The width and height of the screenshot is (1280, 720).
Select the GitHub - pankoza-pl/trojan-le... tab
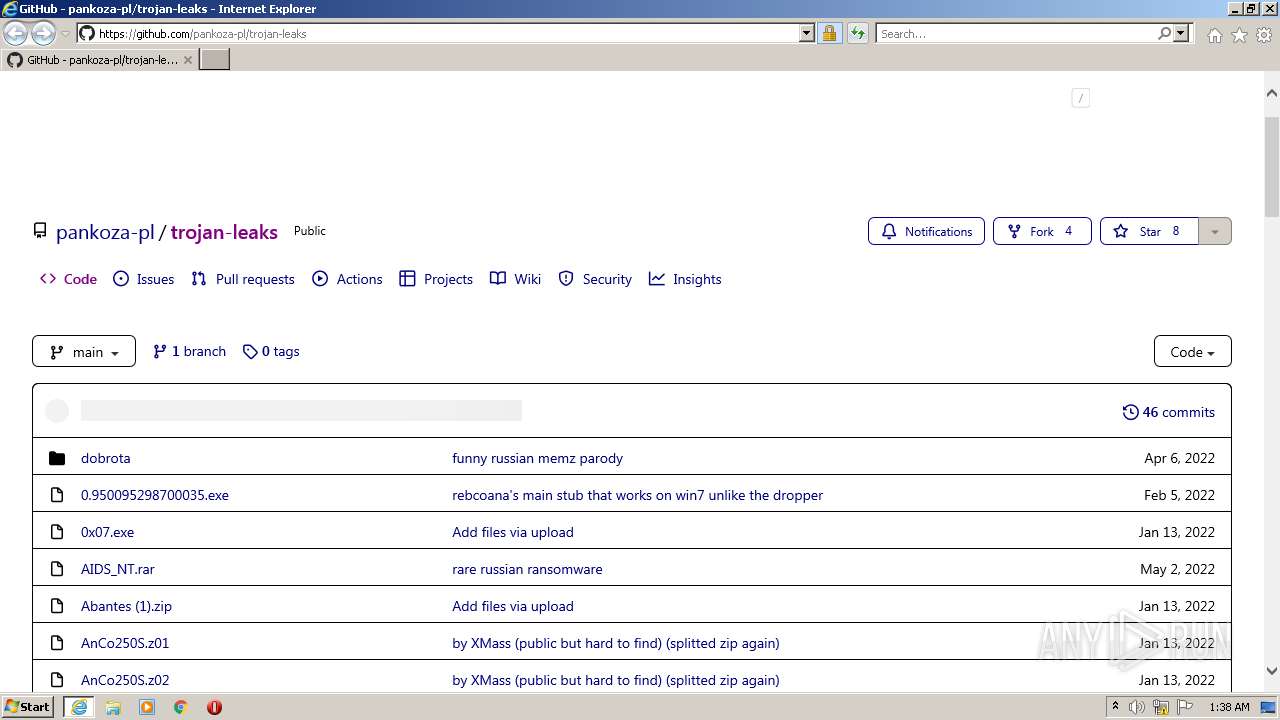(x=100, y=60)
